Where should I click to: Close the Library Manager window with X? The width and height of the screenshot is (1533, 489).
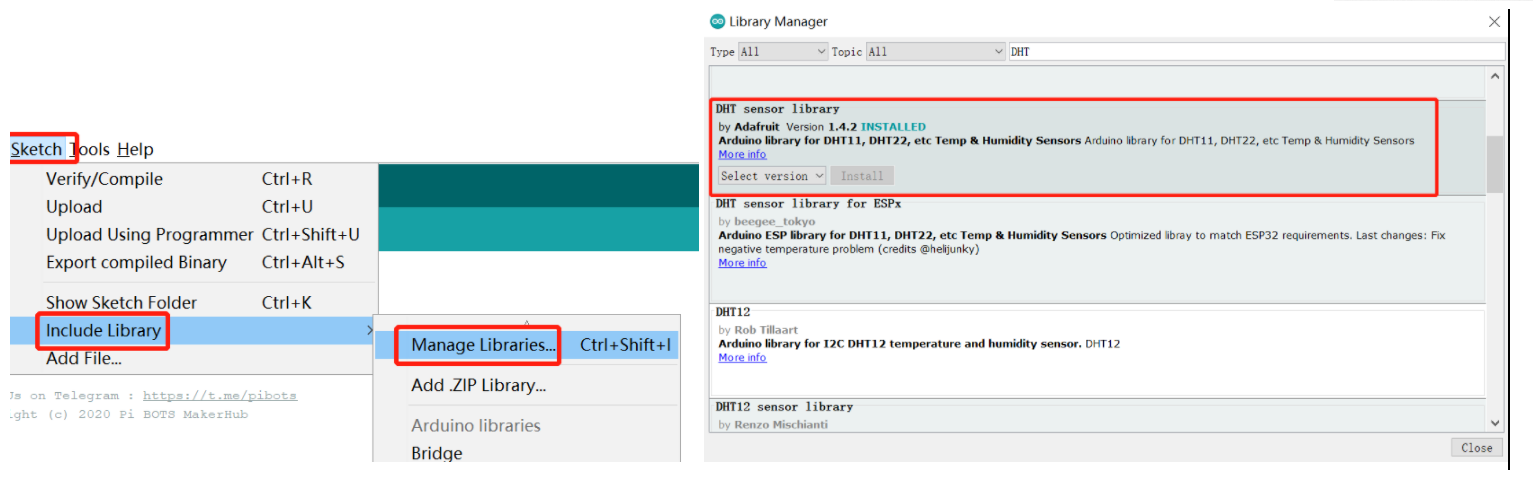click(x=1494, y=21)
